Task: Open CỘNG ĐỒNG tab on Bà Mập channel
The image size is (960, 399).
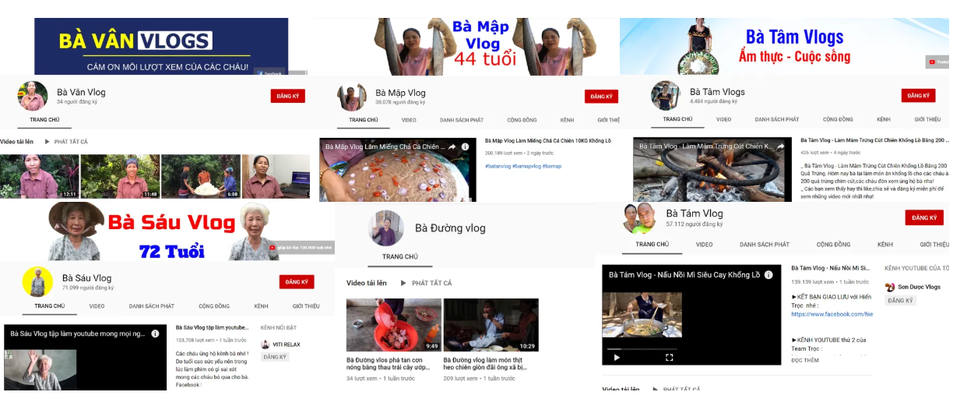Action: pyautogui.click(x=522, y=120)
